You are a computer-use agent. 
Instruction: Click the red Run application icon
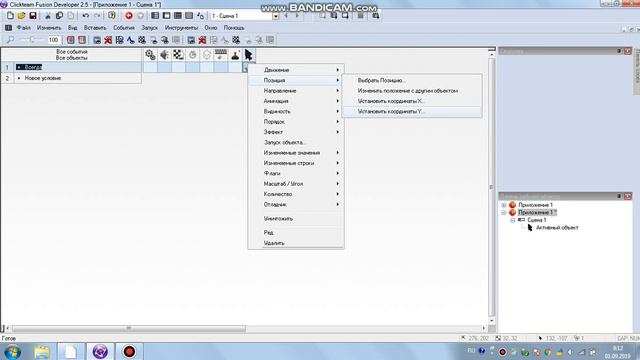(129, 16)
